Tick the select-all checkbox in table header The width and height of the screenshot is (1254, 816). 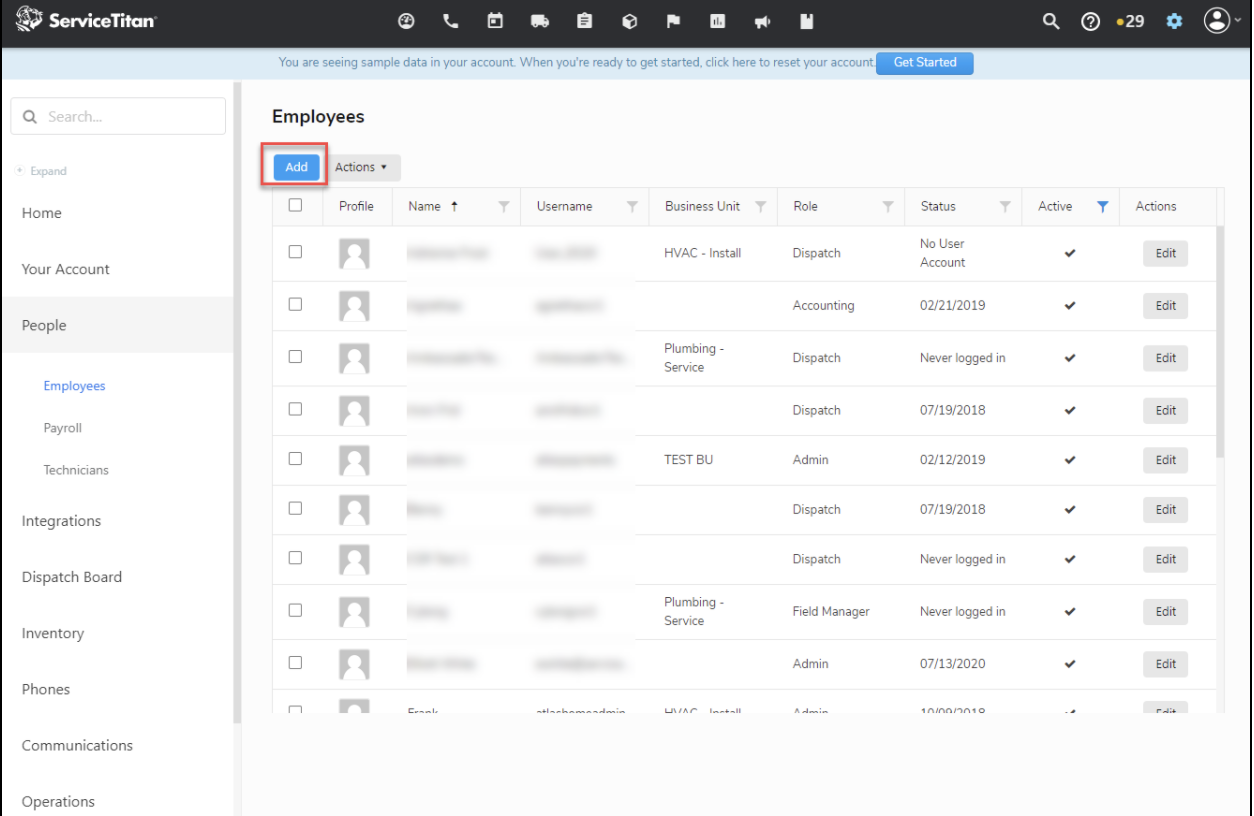295,205
